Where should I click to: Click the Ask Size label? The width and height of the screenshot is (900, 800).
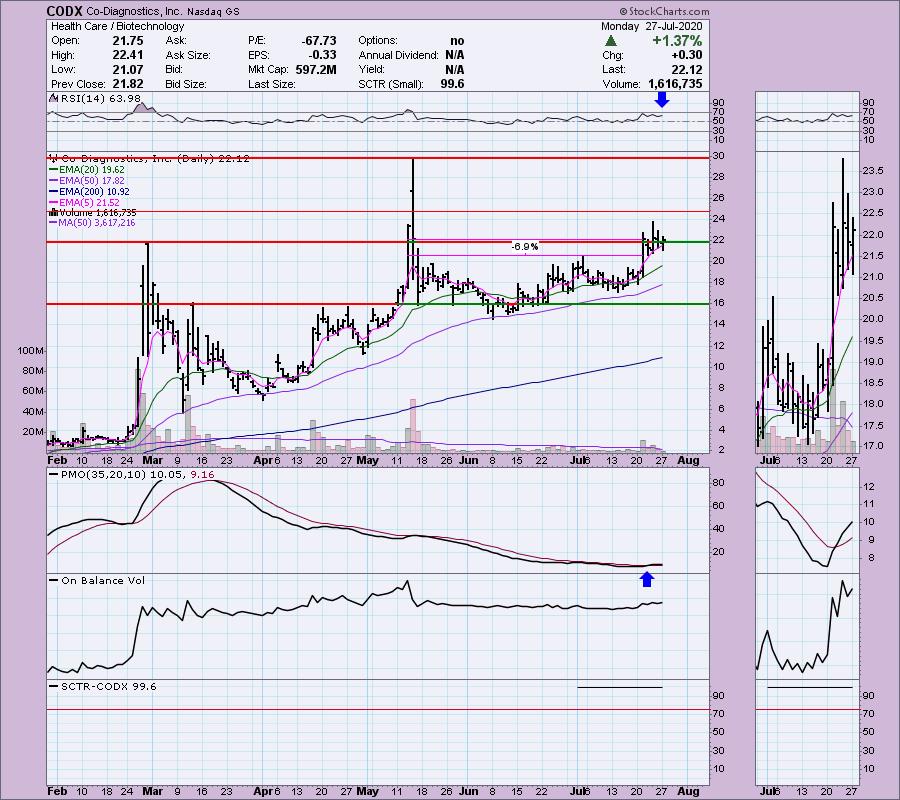188,55
